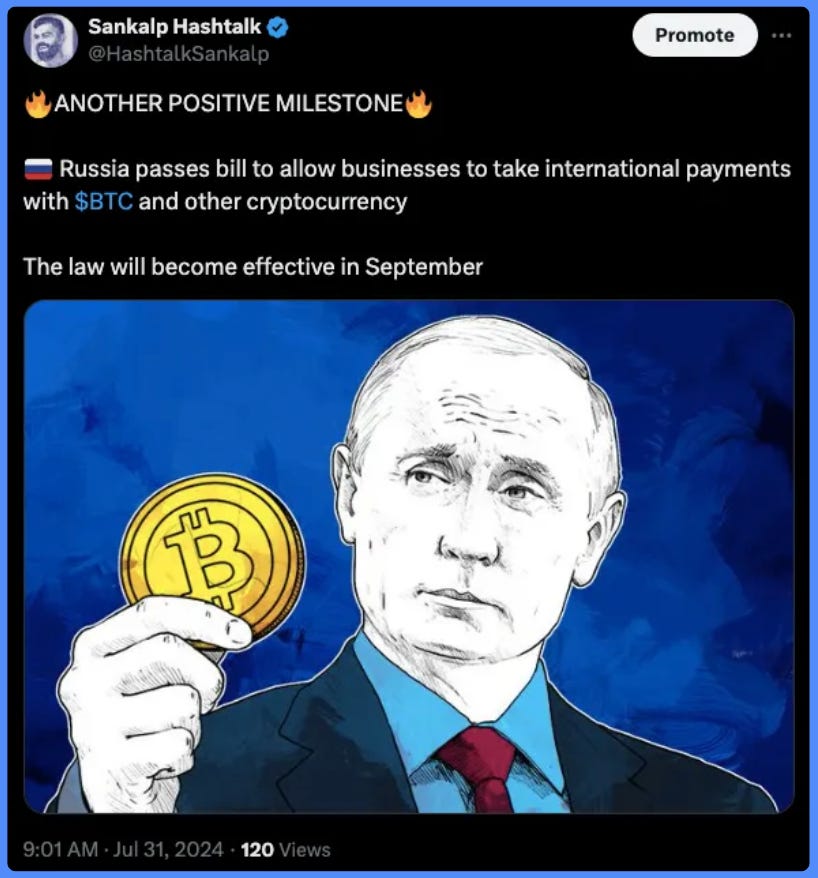Click the ANOTHER POSITIVE MILESTONE headline text

(228, 104)
